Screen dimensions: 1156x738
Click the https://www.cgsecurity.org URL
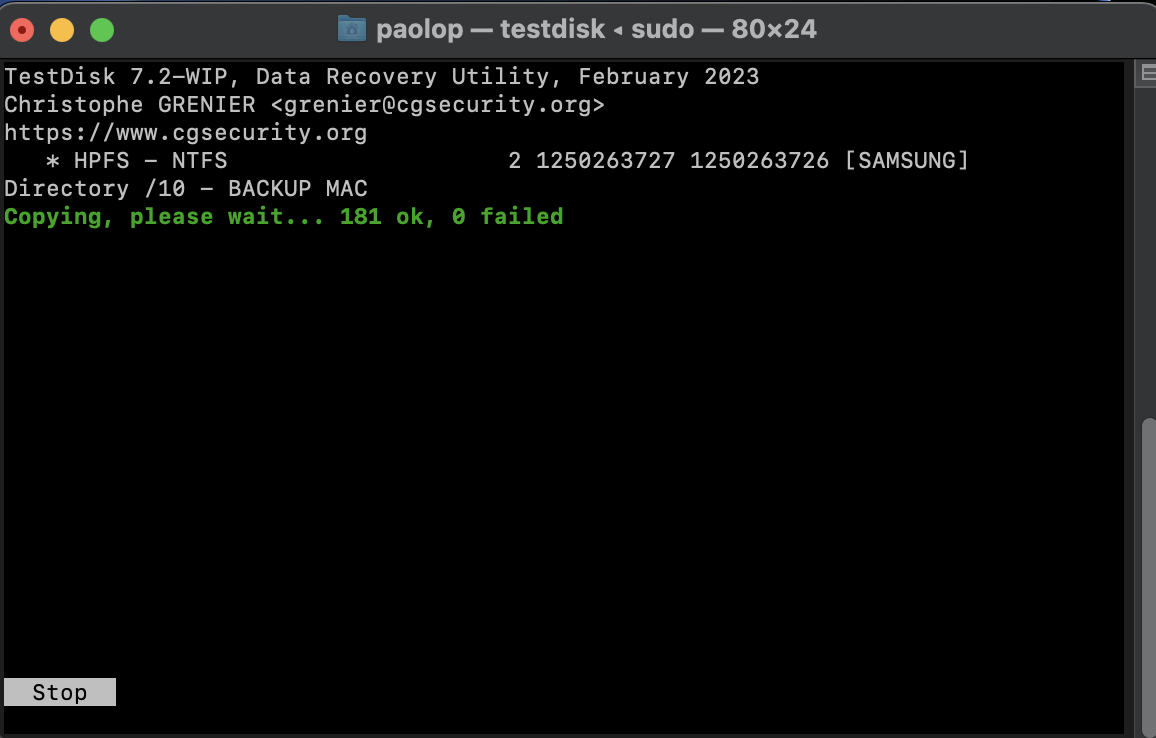(186, 133)
